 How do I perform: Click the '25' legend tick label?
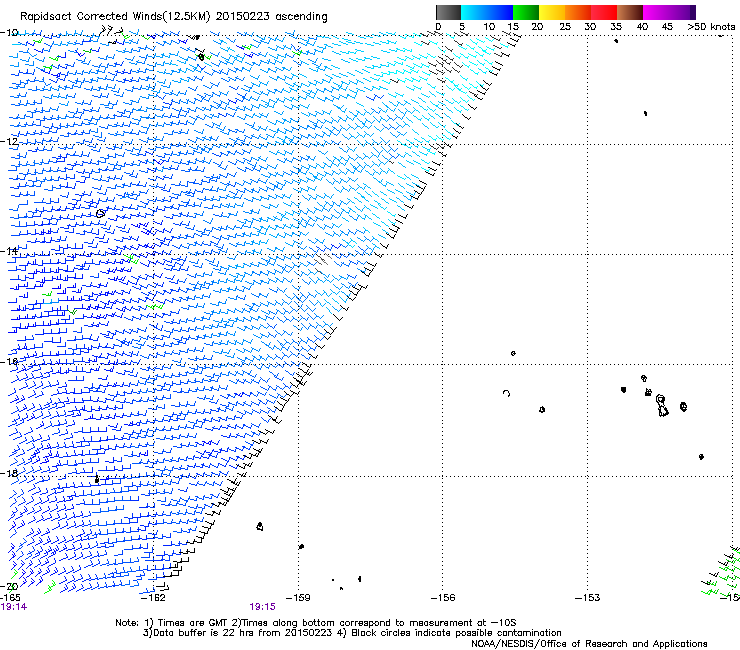click(x=565, y=27)
